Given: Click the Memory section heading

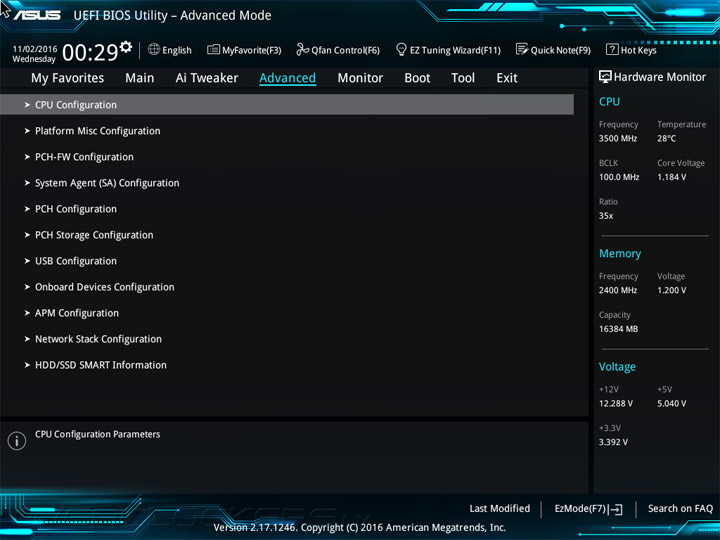Looking at the screenshot, I should 619,253.
